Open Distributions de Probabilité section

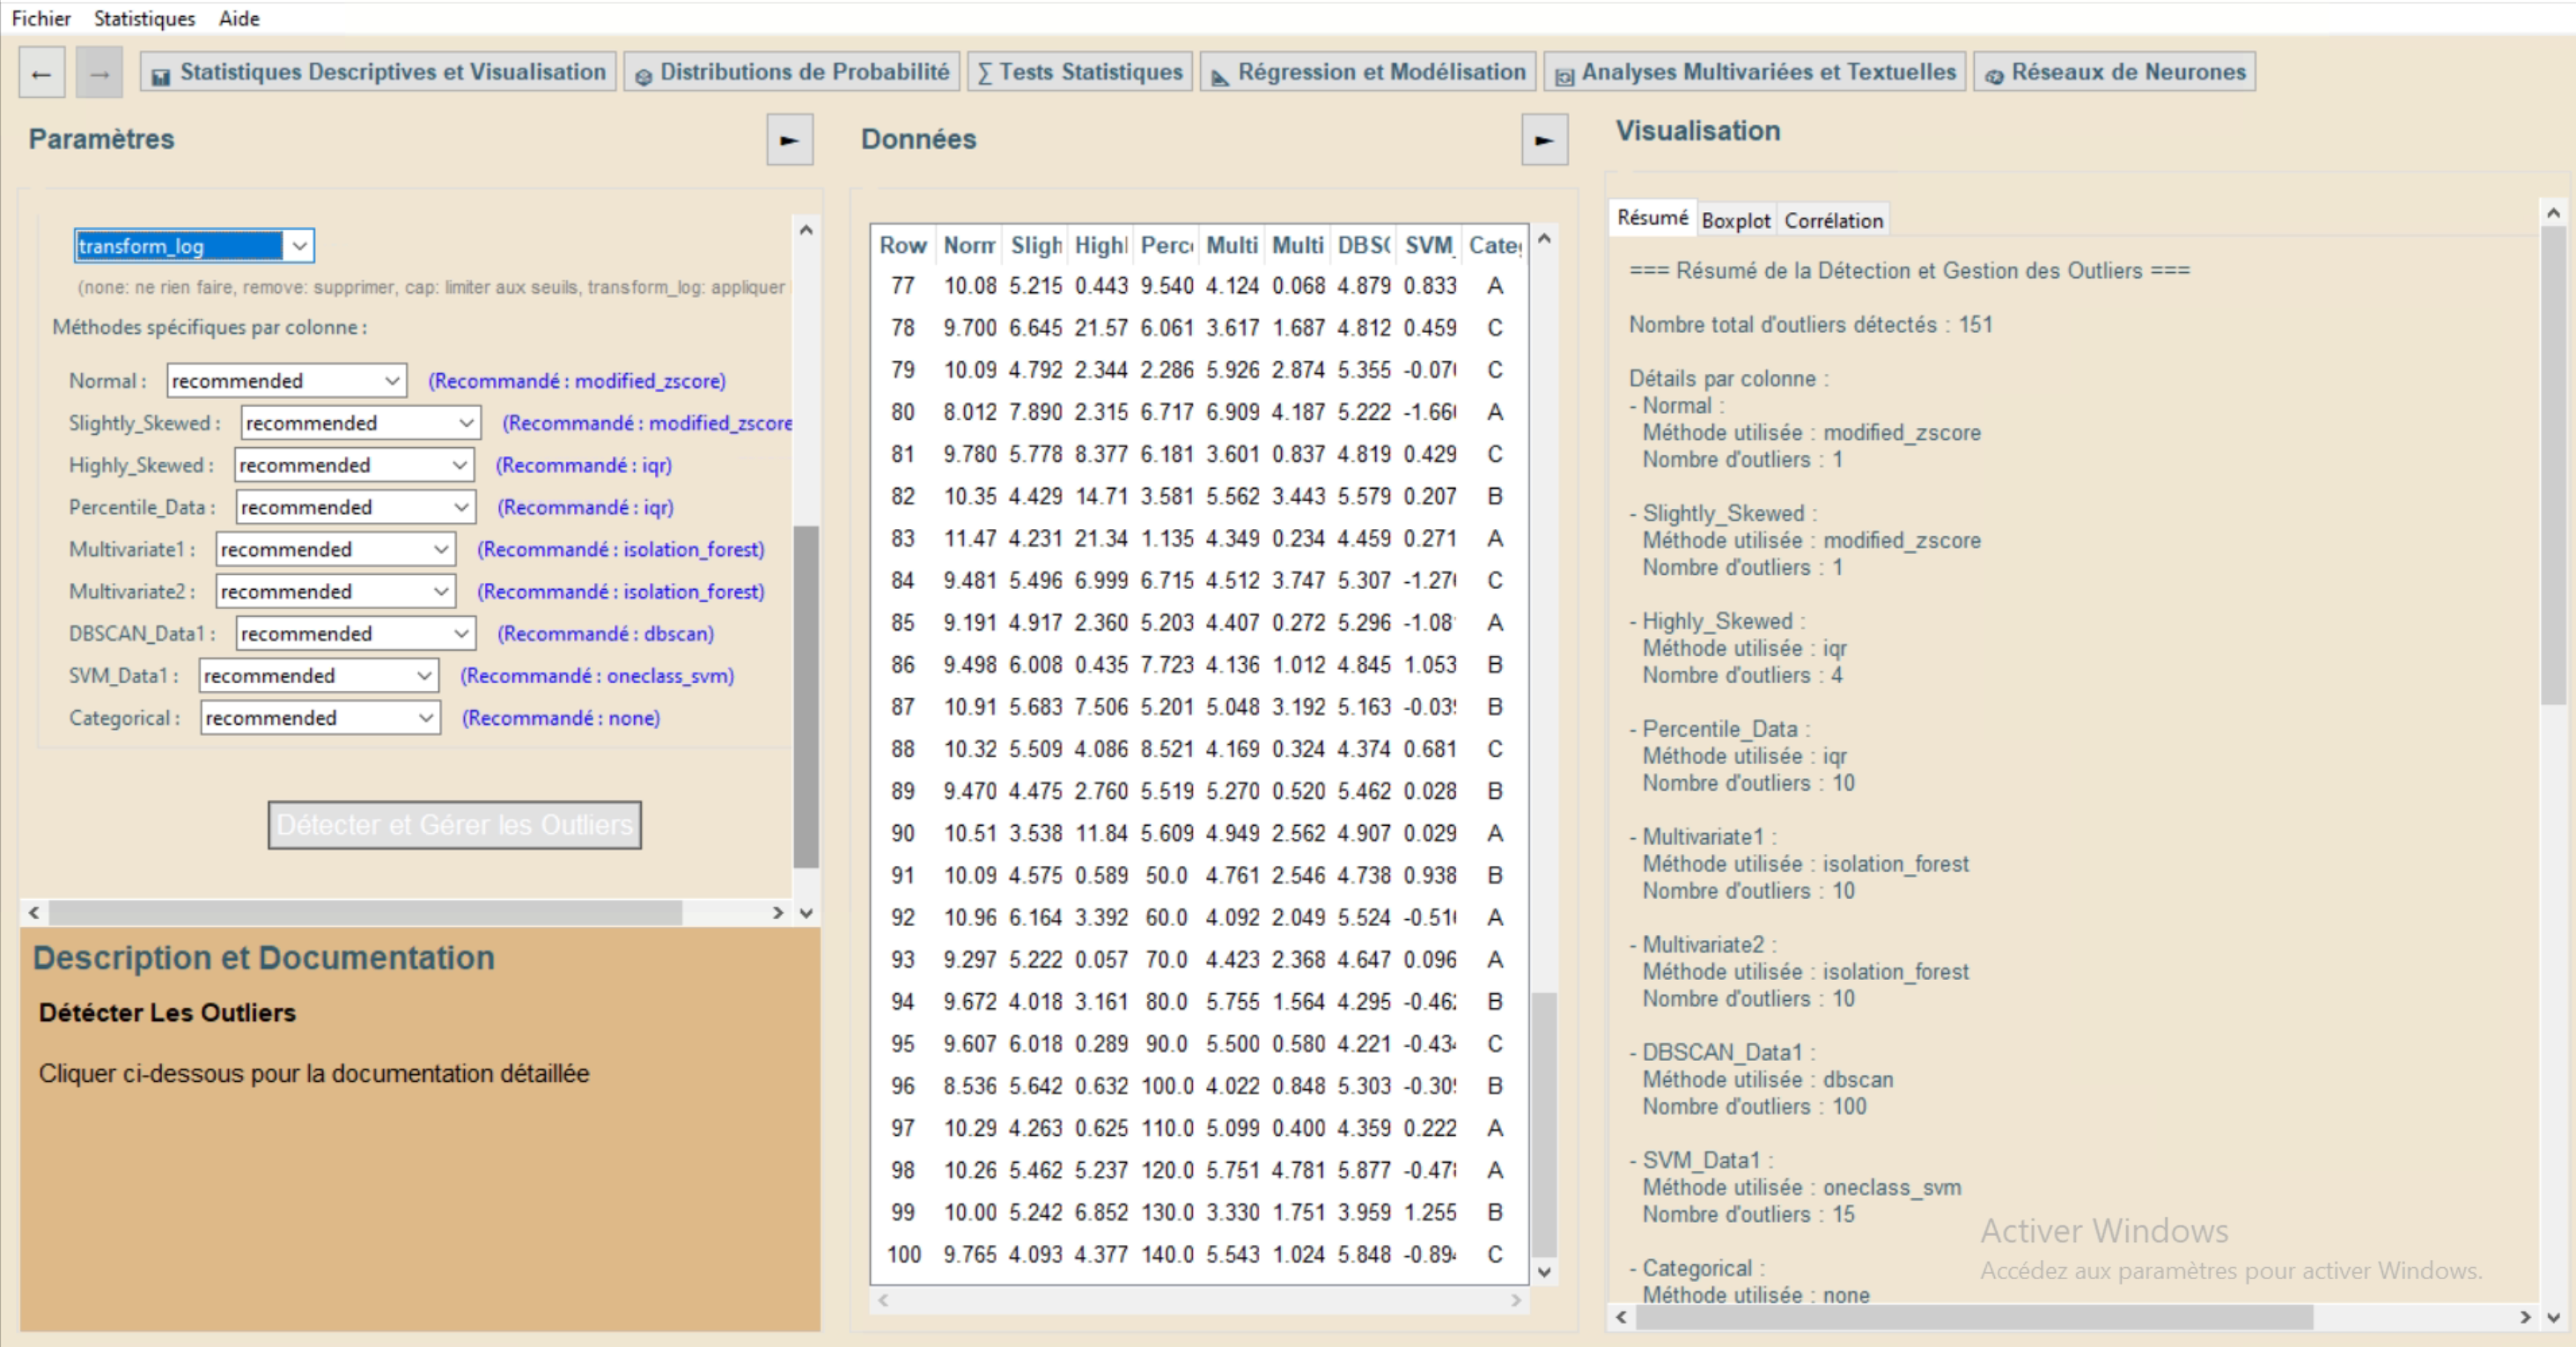click(792, 72)
